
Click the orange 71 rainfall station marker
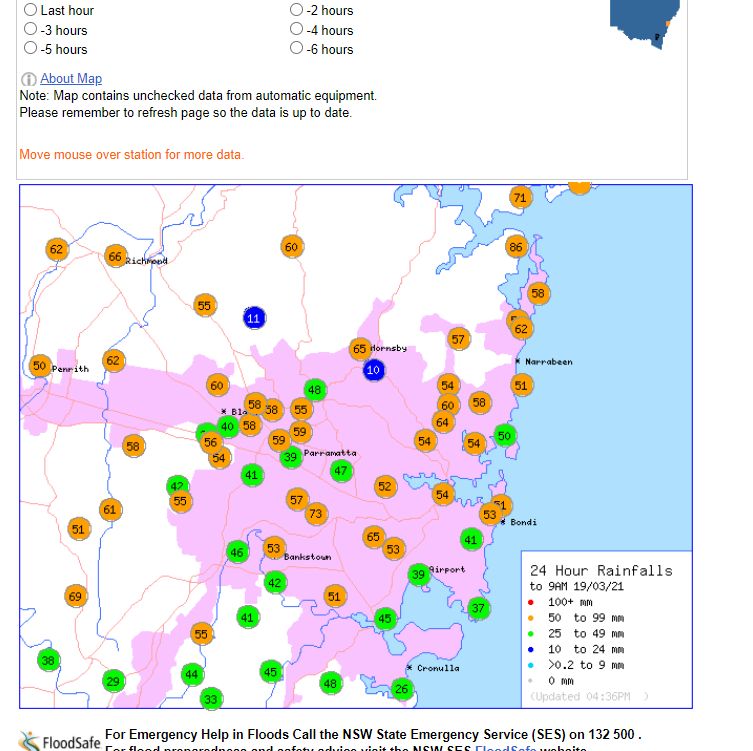(520, 198)
